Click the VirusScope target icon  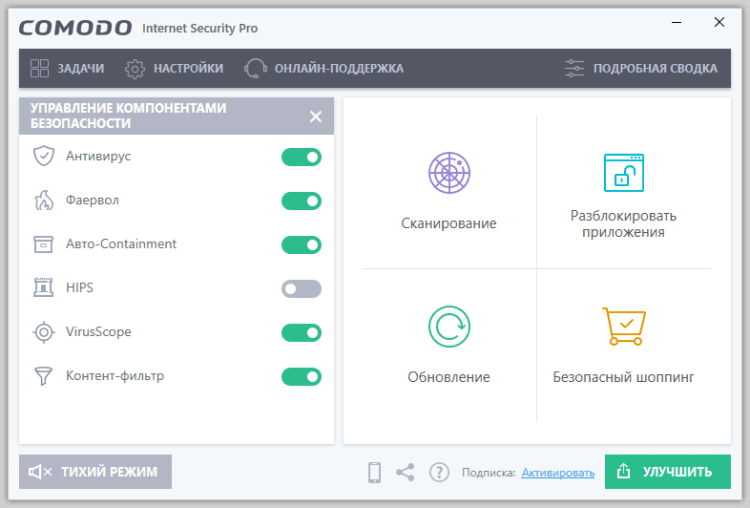click(x=43, y=332)
